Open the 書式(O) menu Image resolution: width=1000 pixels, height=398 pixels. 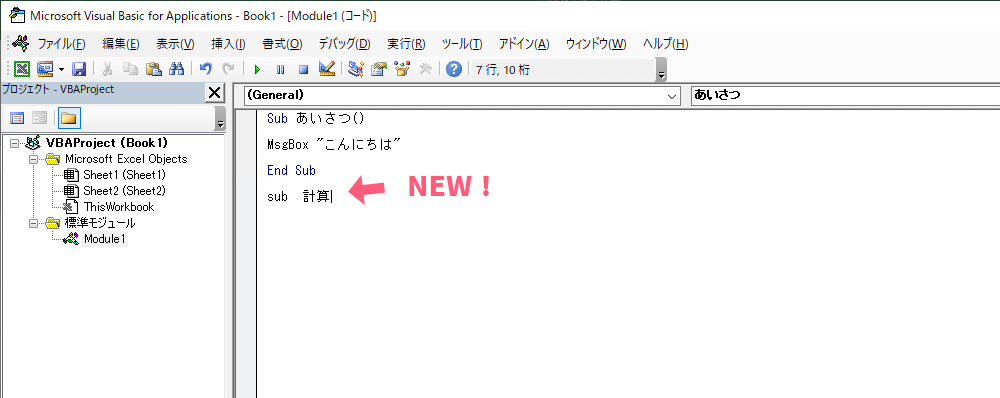point(283,44)
